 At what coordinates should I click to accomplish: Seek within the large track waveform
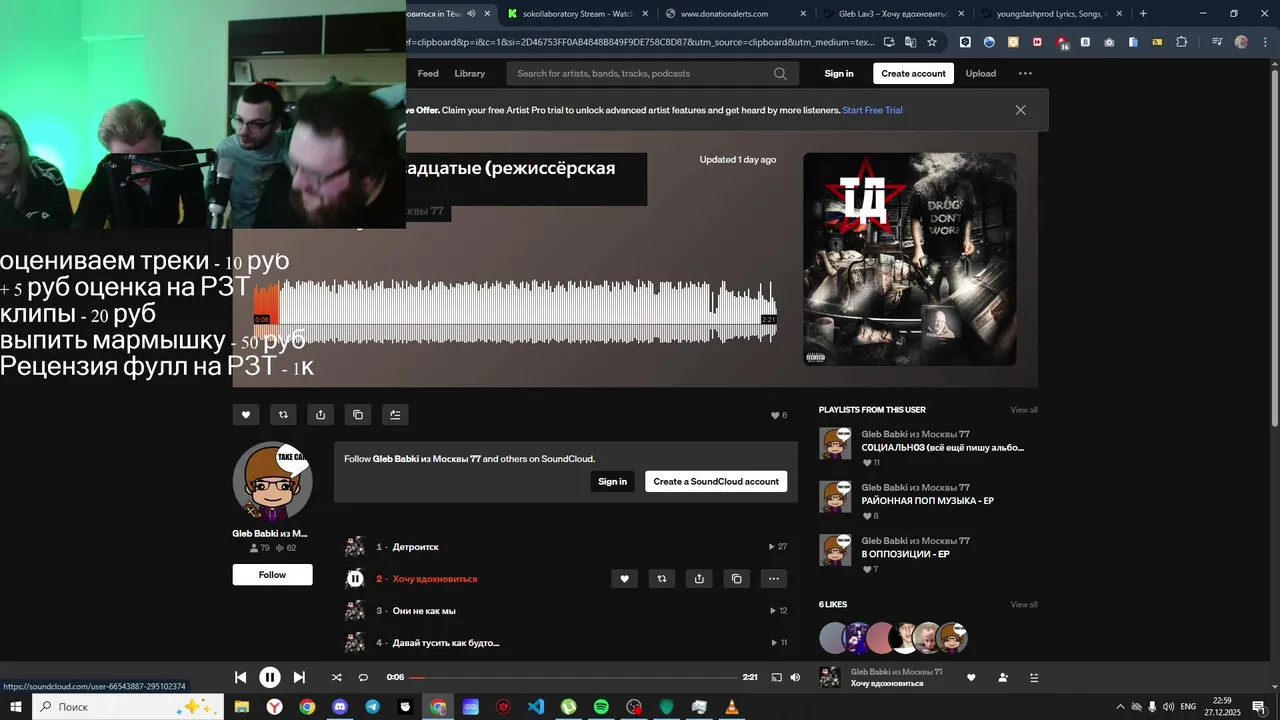coord(514,312)
